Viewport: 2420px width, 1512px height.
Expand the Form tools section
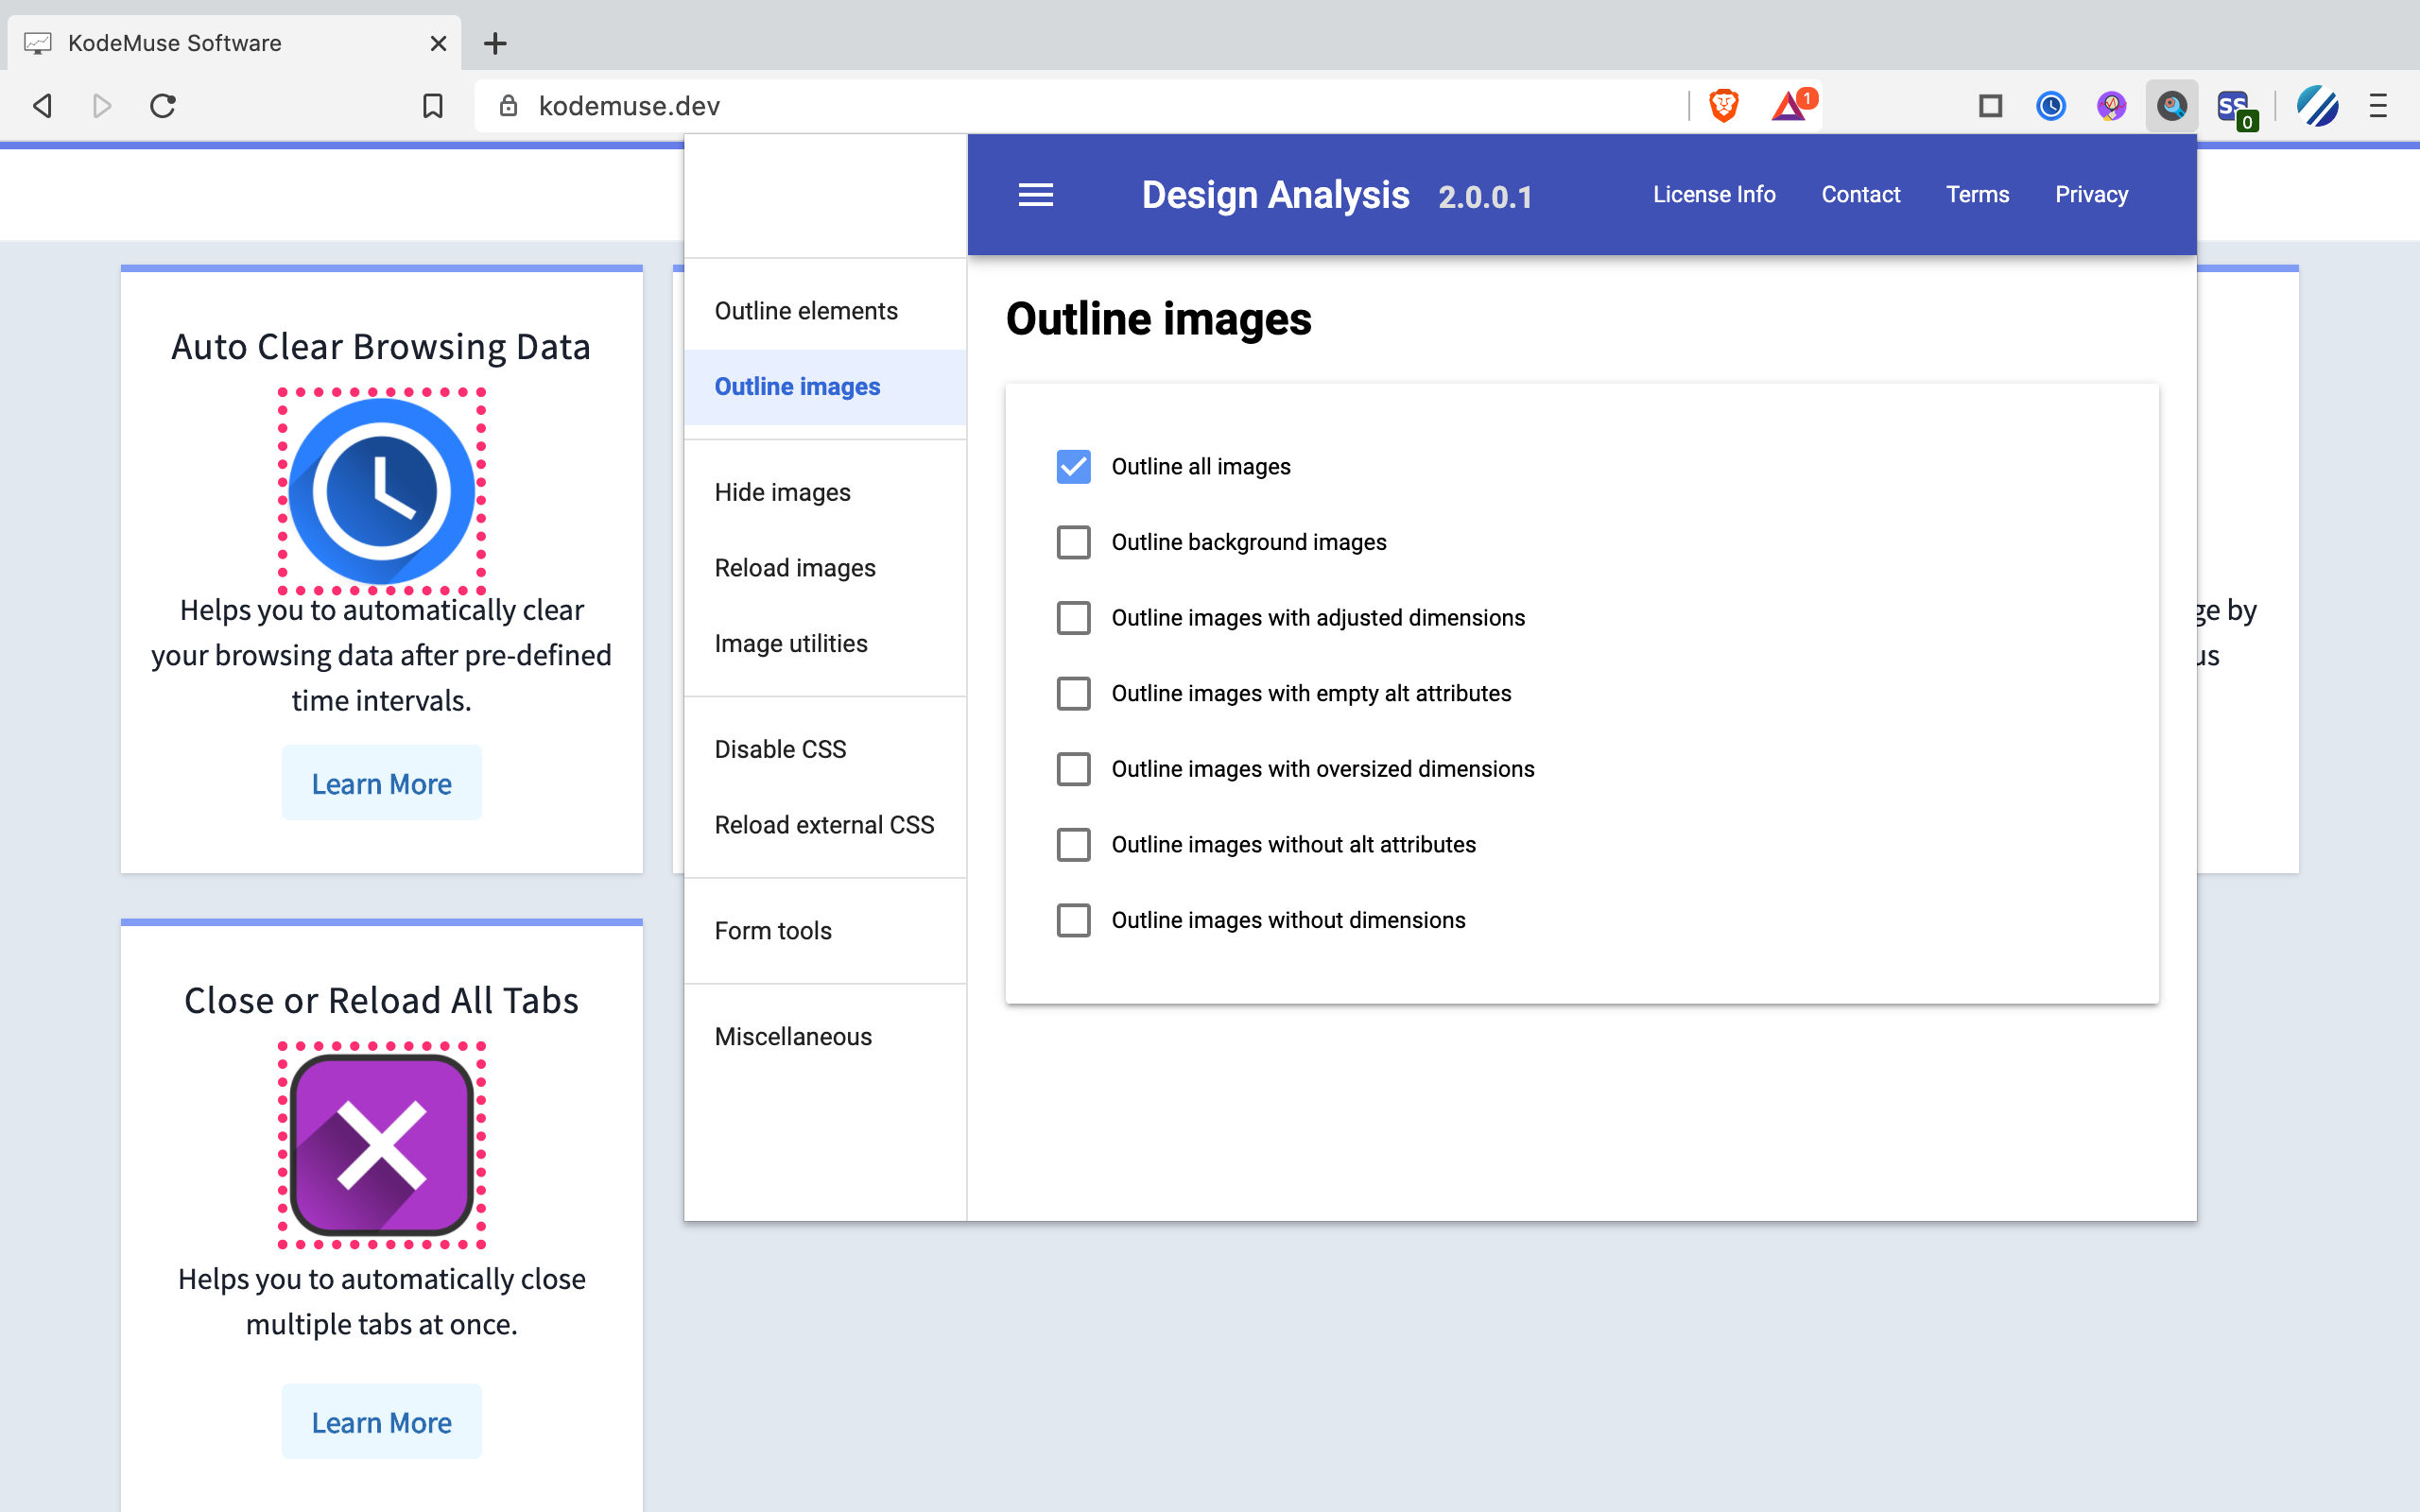coord(771,928)
